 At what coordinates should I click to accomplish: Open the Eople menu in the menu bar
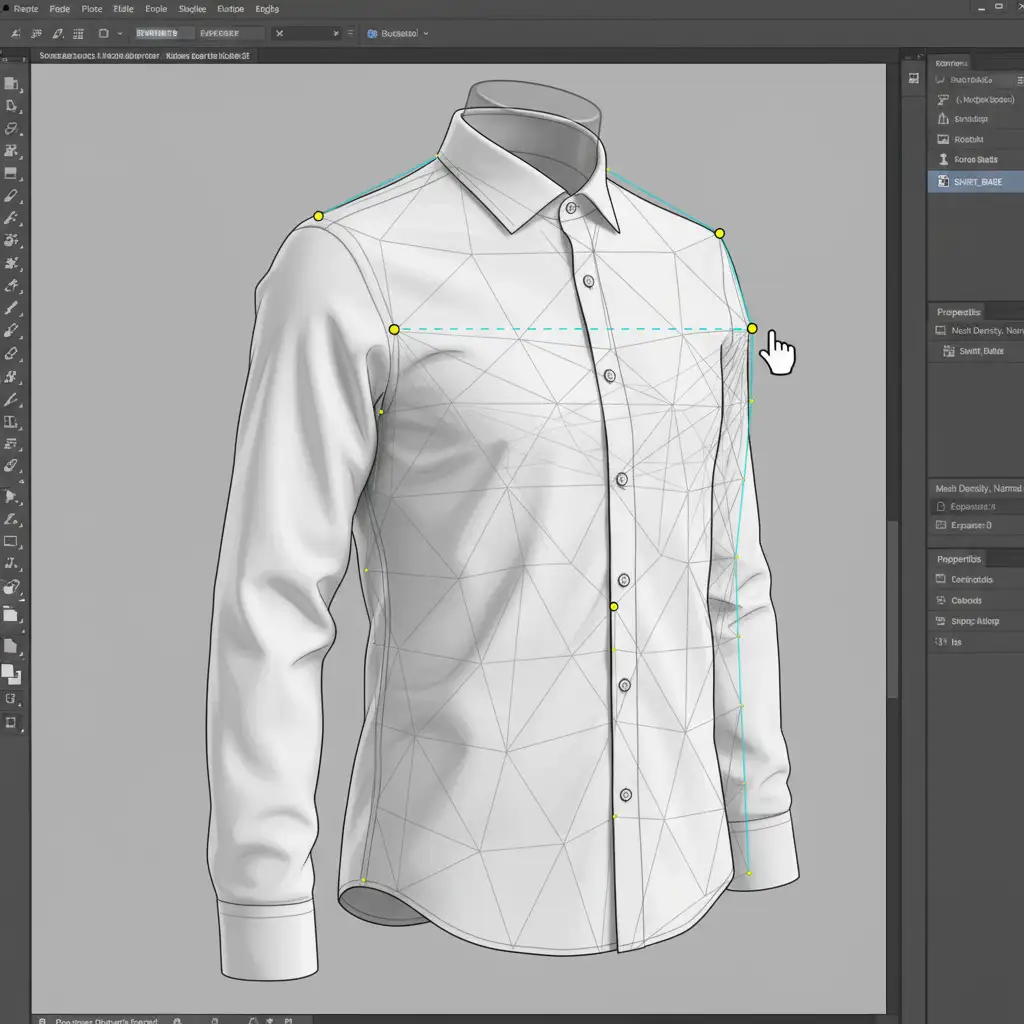click(156, 9)
